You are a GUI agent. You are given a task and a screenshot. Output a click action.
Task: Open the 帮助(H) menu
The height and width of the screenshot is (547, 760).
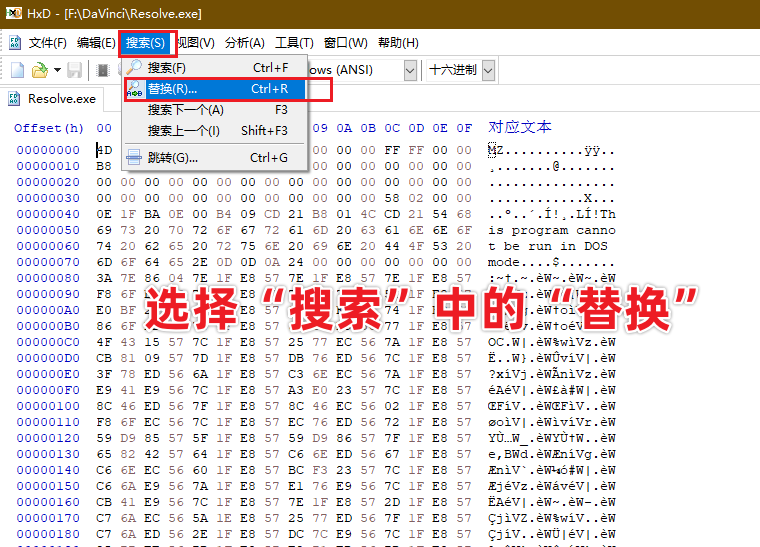(x=398, y=43)
